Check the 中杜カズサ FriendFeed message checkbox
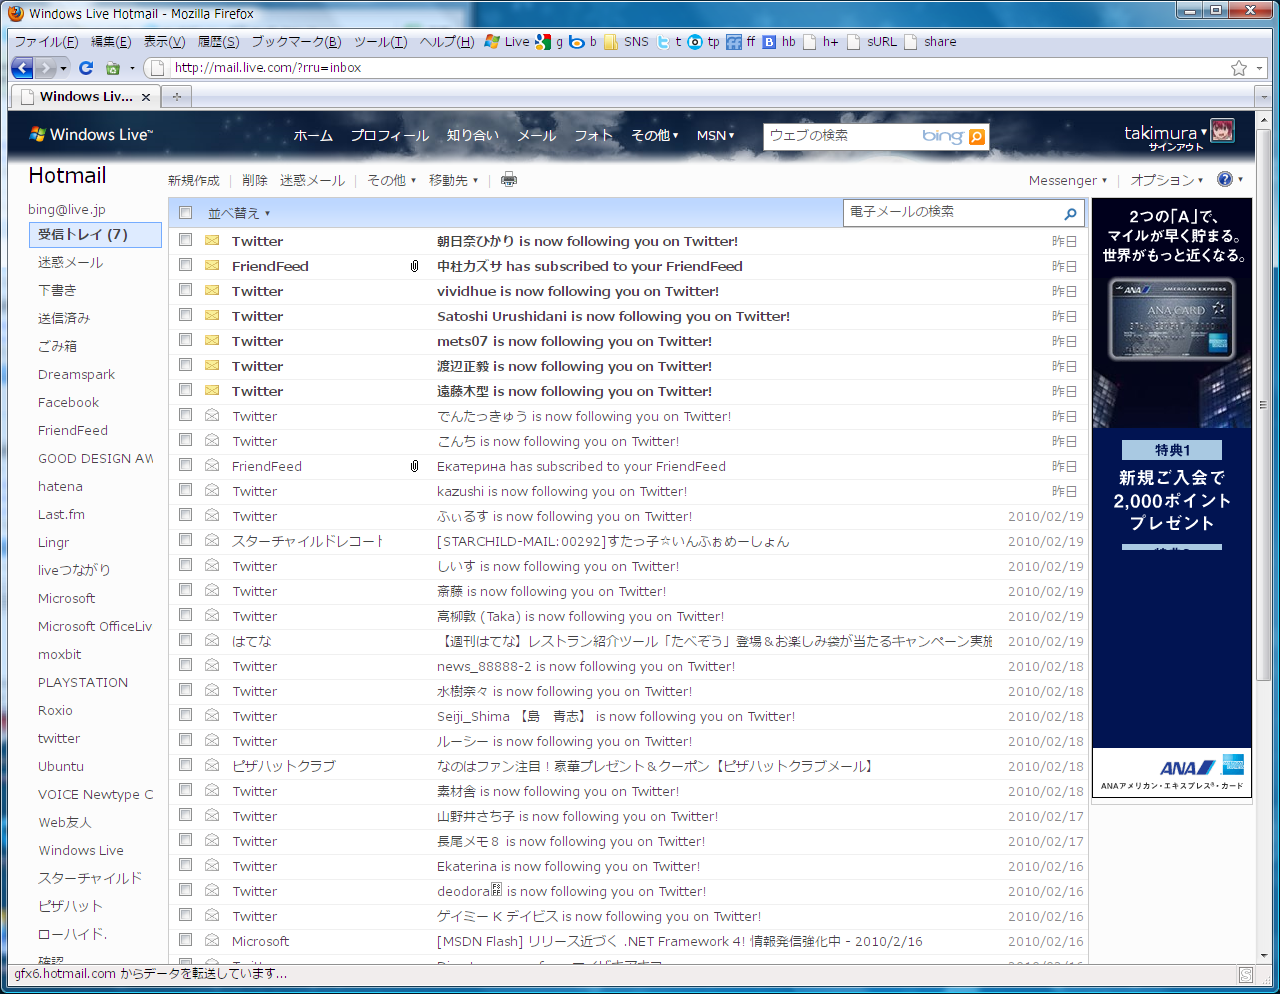Viewport: 1280px width, 994px height. (185, 265)
